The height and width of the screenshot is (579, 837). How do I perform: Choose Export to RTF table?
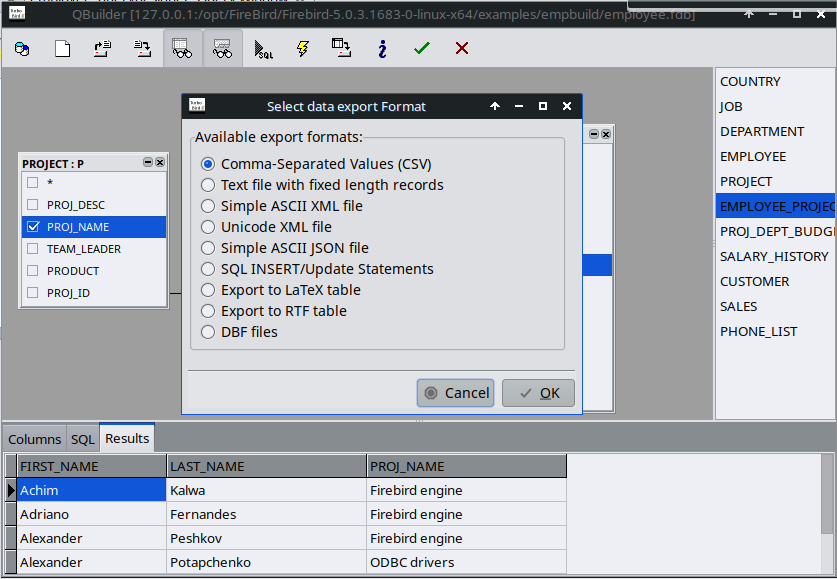(x=273, y=311)
